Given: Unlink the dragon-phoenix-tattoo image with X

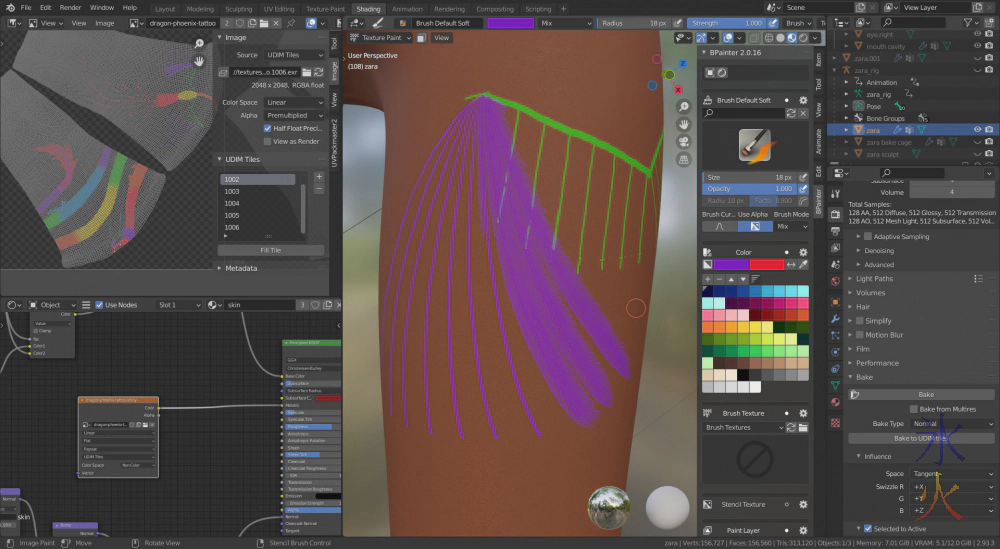Looking at the screenshot, I should coord(276,23).
